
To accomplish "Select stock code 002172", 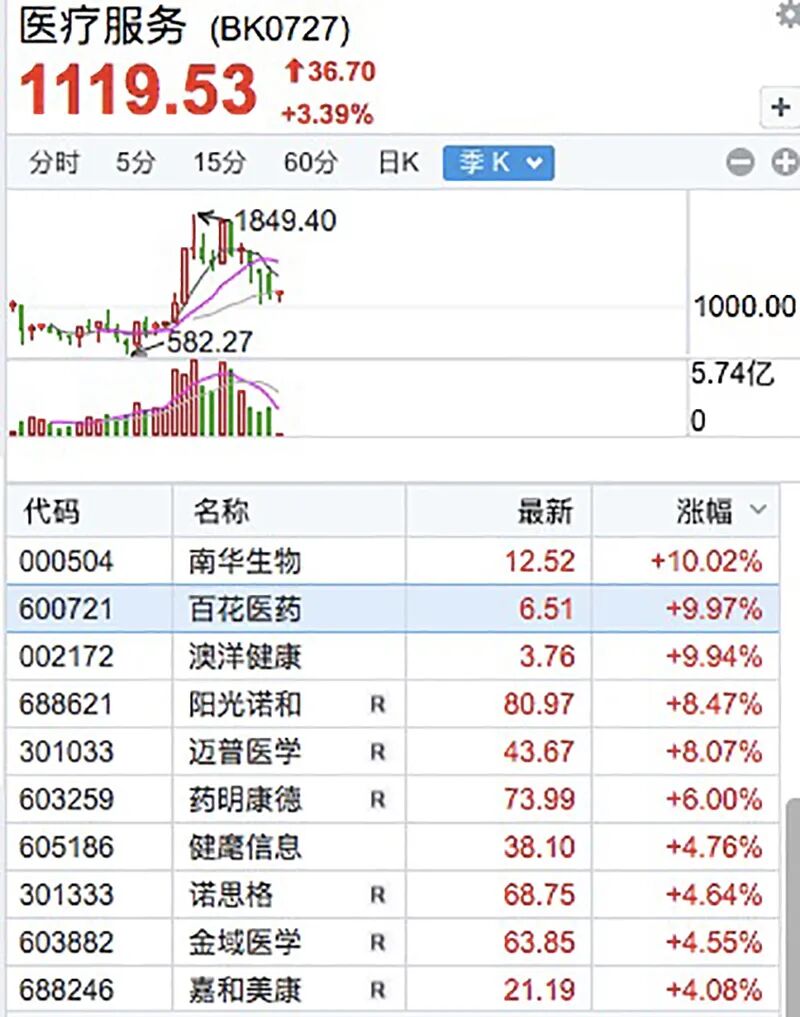I will coord(66,656).
